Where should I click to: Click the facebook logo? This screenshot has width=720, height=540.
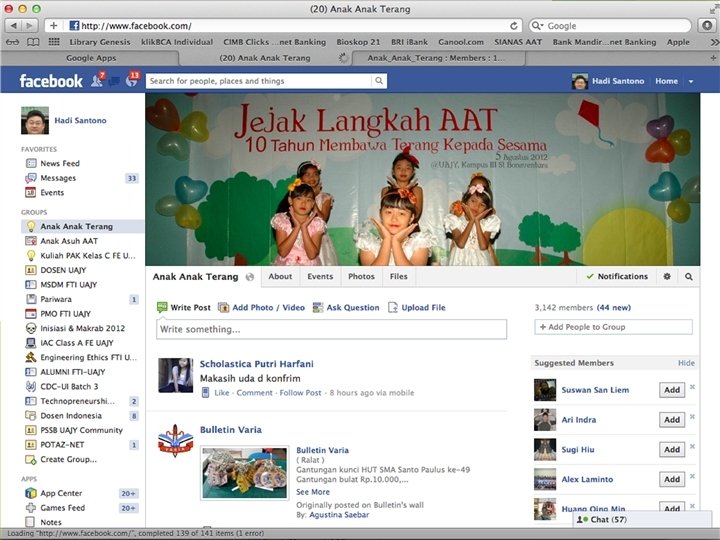[x=51, y=81]
